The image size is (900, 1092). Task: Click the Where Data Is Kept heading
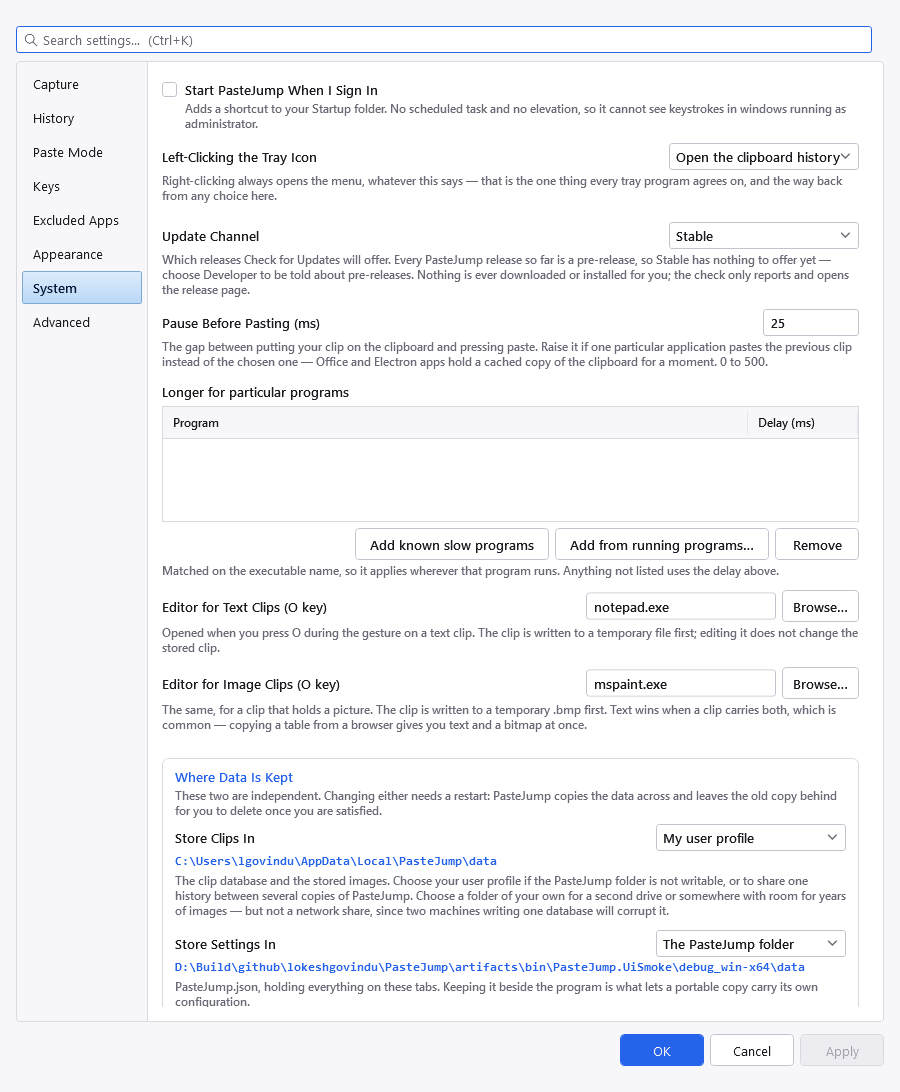234,777
